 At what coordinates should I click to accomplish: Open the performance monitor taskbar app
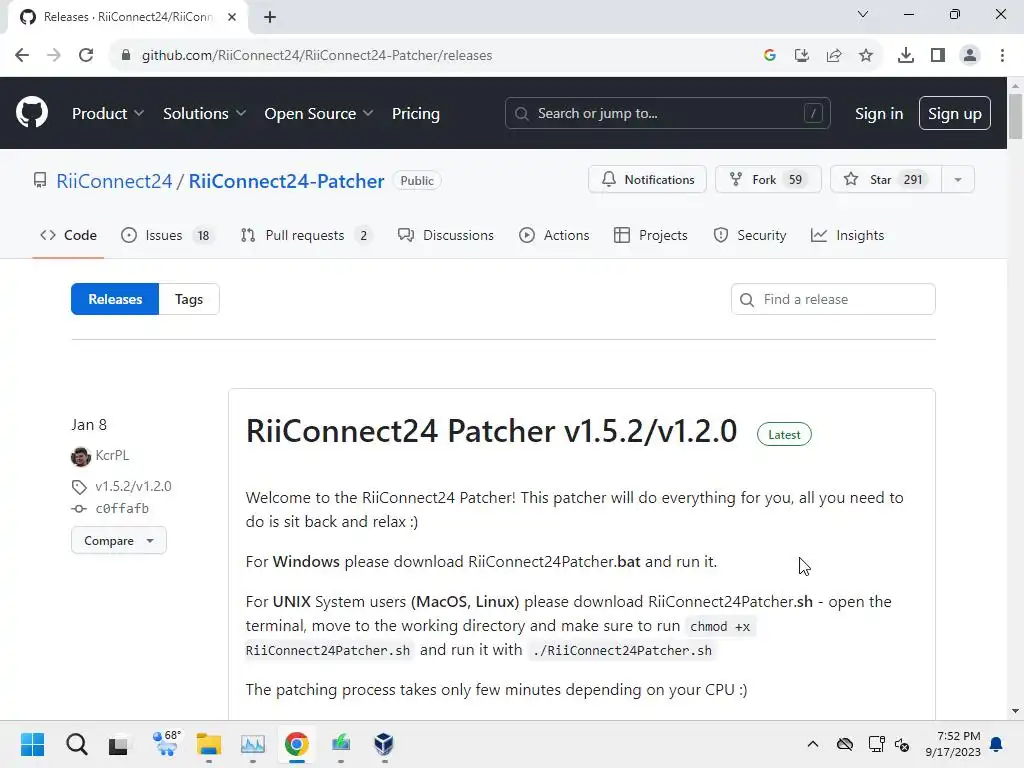(253, 744)
